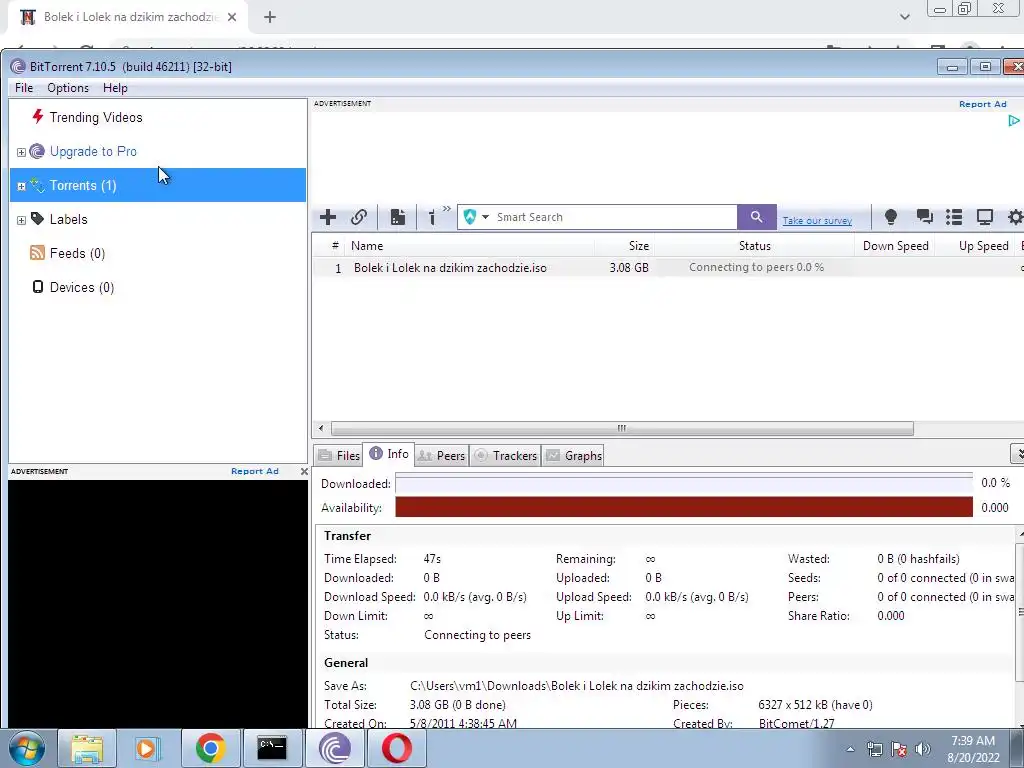Select Feeds (0) in the sidebar

click(77, 253)
